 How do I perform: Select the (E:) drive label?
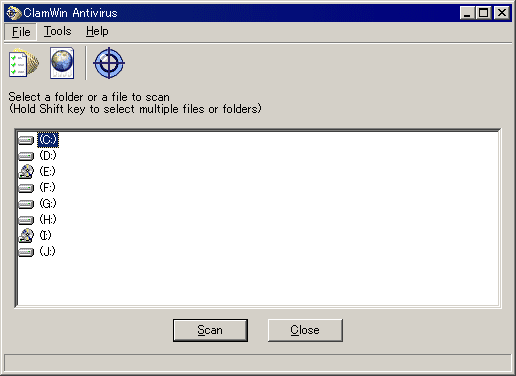[47, 171]
